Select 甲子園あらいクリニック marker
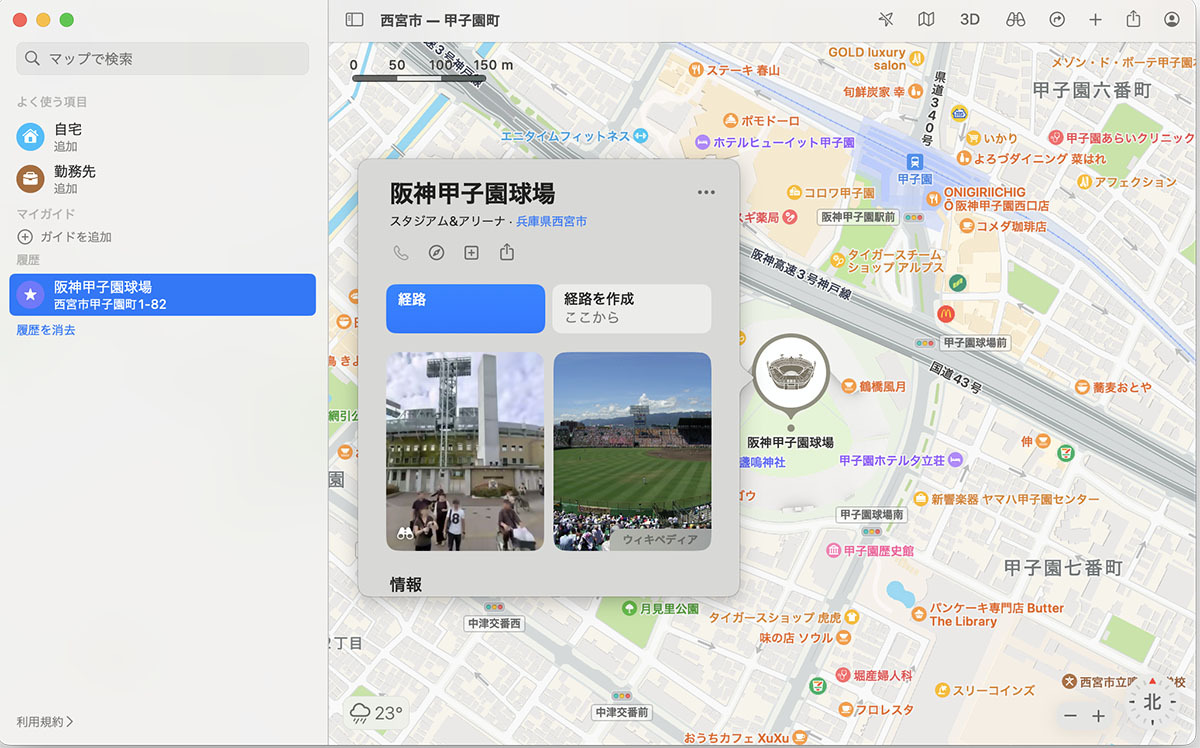 (1055, 138)
